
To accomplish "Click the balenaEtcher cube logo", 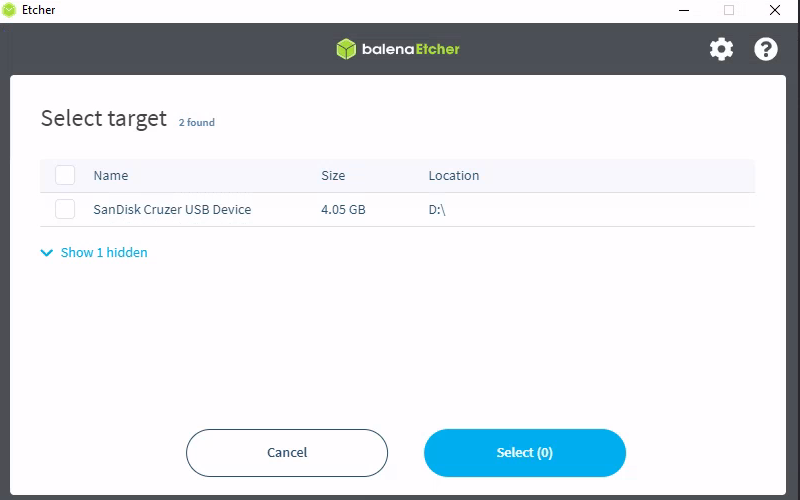I will pos(346,49).
